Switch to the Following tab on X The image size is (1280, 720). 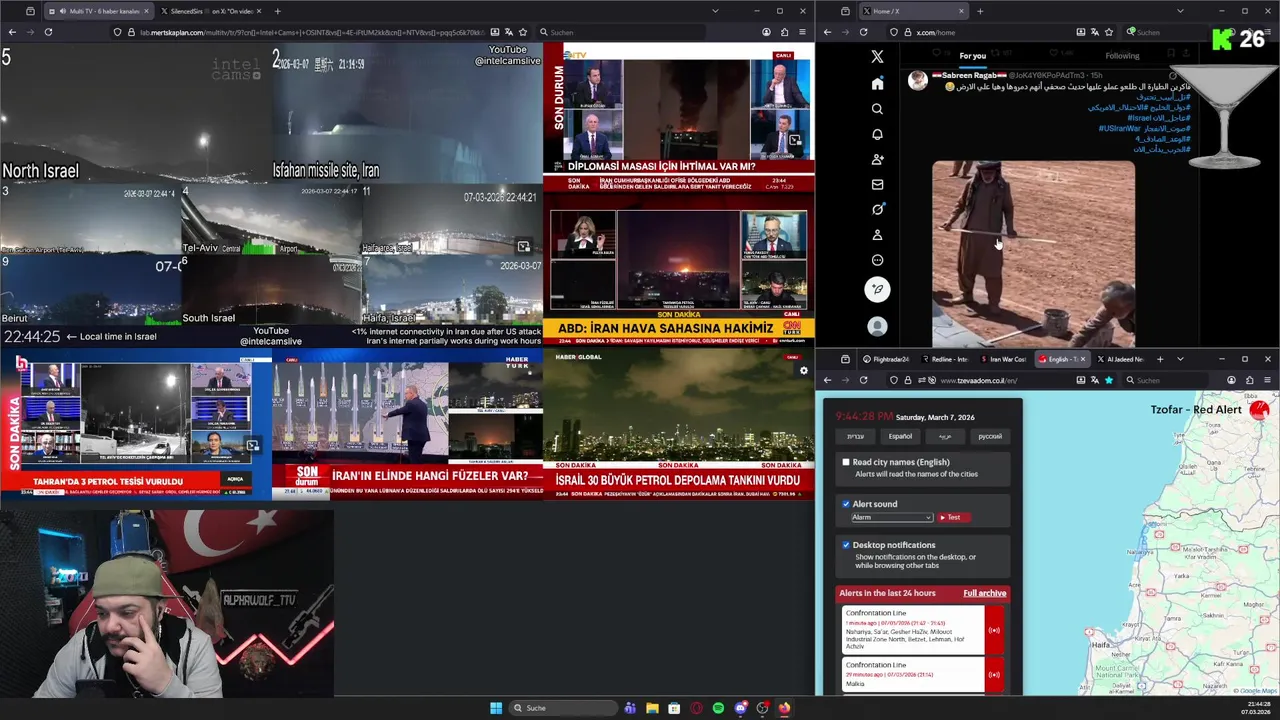pyautogui.click(x=1122, y=56)
